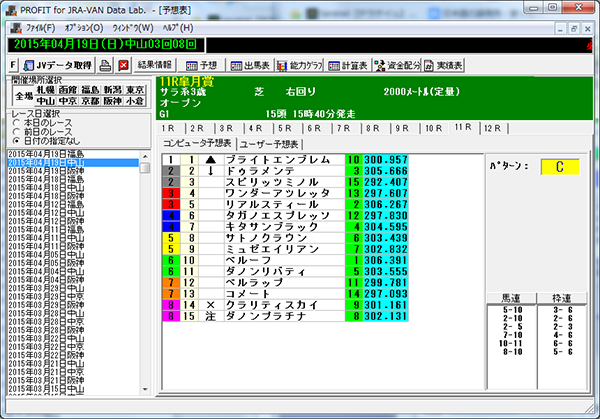
Task: Select 札幌 venue button
Action: coord(46,90)
